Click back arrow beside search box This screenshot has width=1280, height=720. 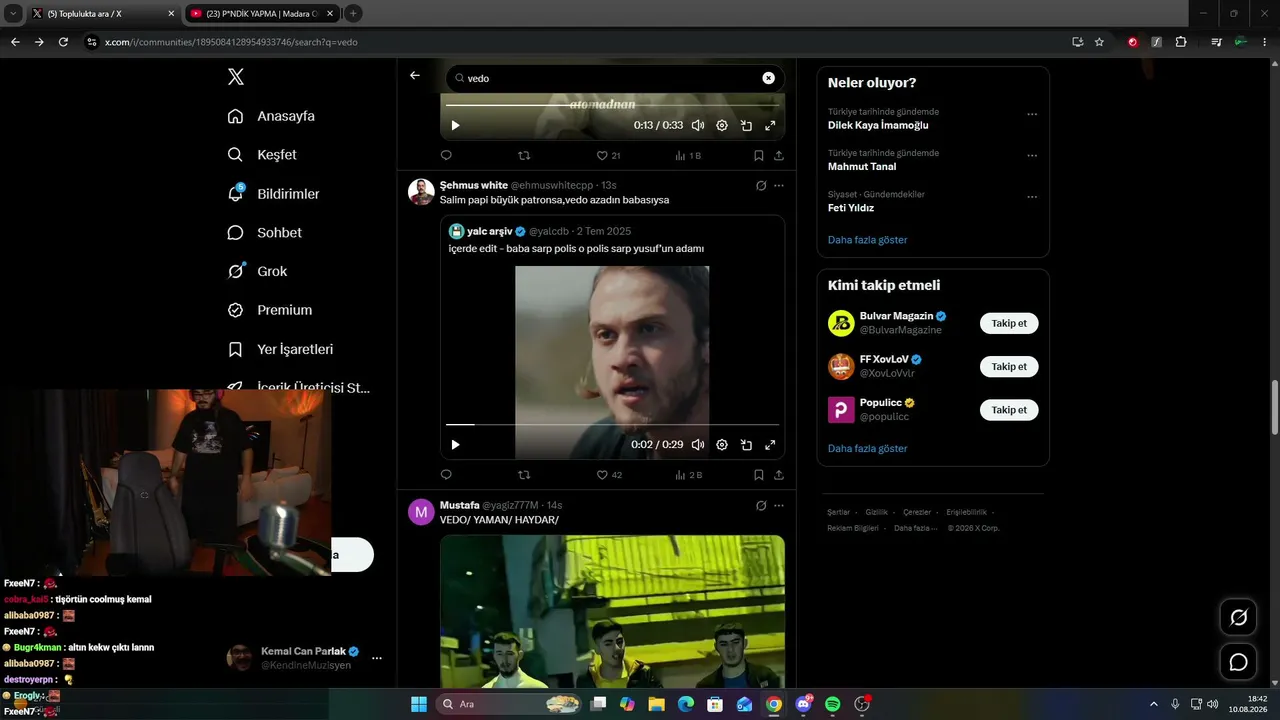(415, 76)
